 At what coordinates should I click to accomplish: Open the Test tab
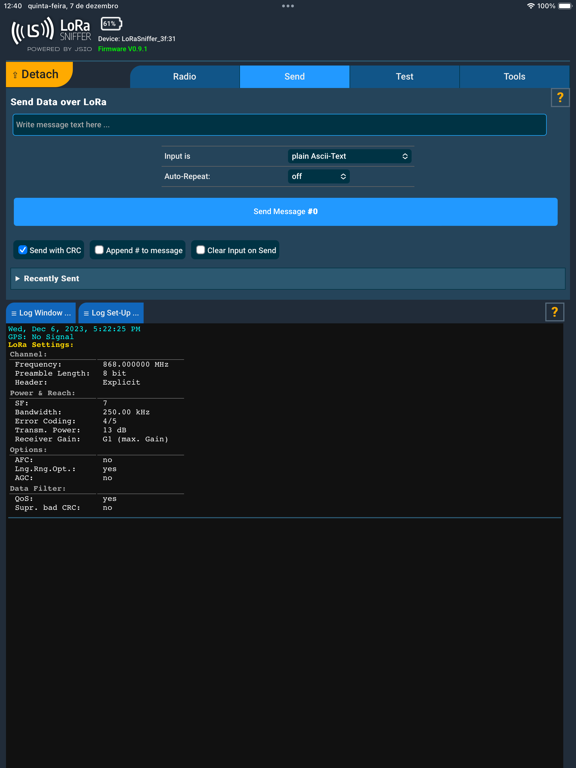pyautogui.click(x=405, y=76)
